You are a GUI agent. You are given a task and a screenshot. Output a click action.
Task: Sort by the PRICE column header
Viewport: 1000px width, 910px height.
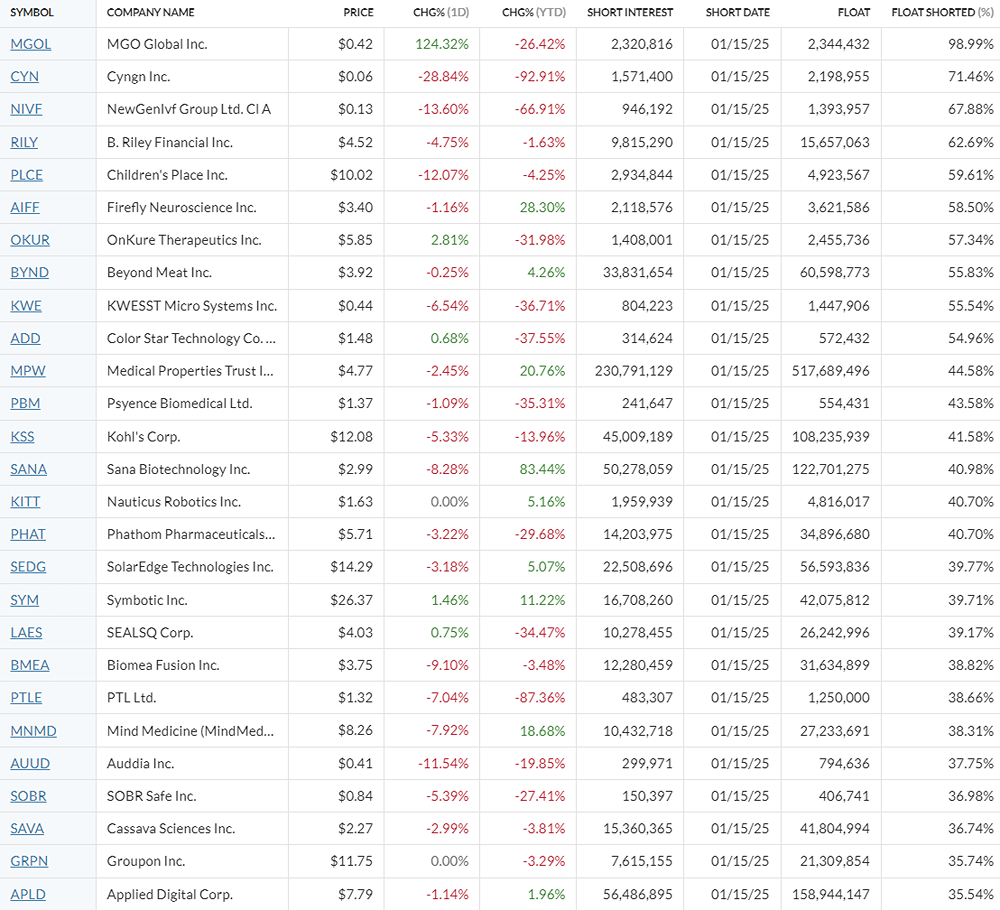[x=358, y=12]
